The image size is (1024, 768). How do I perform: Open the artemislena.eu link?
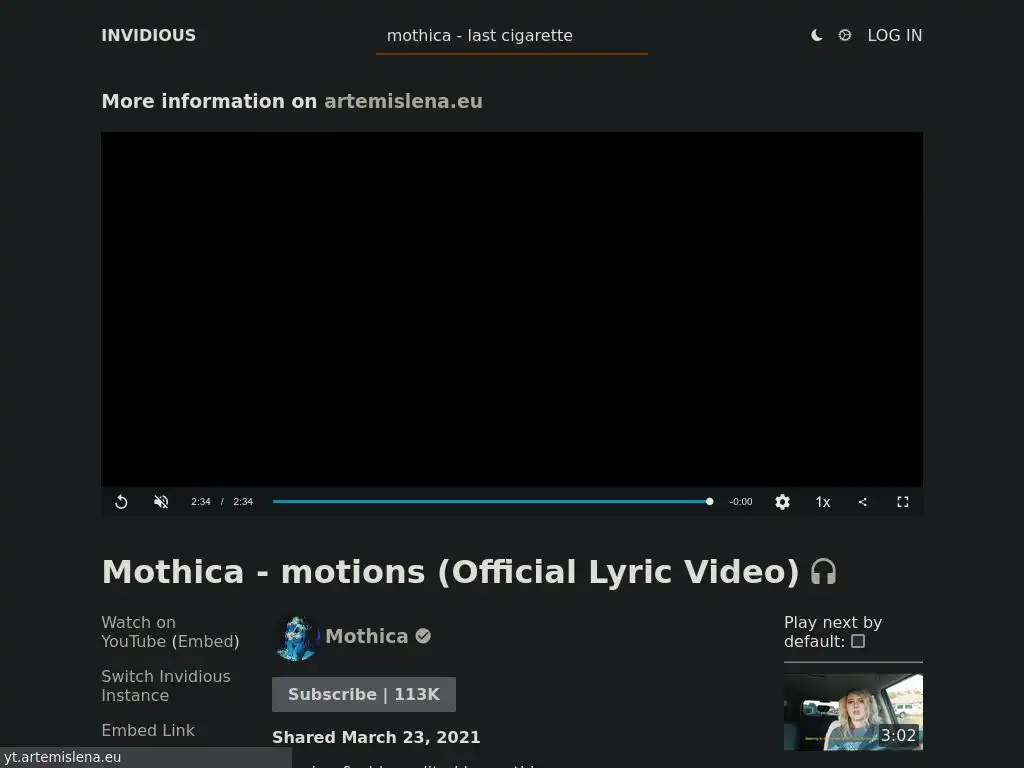pyautogui.click(x=403, y=101)
